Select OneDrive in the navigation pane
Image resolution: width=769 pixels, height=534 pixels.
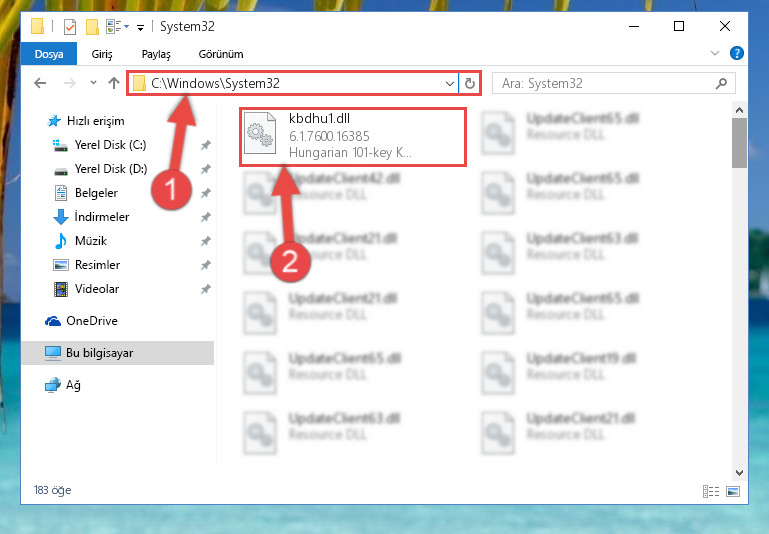tap(81, 321)
